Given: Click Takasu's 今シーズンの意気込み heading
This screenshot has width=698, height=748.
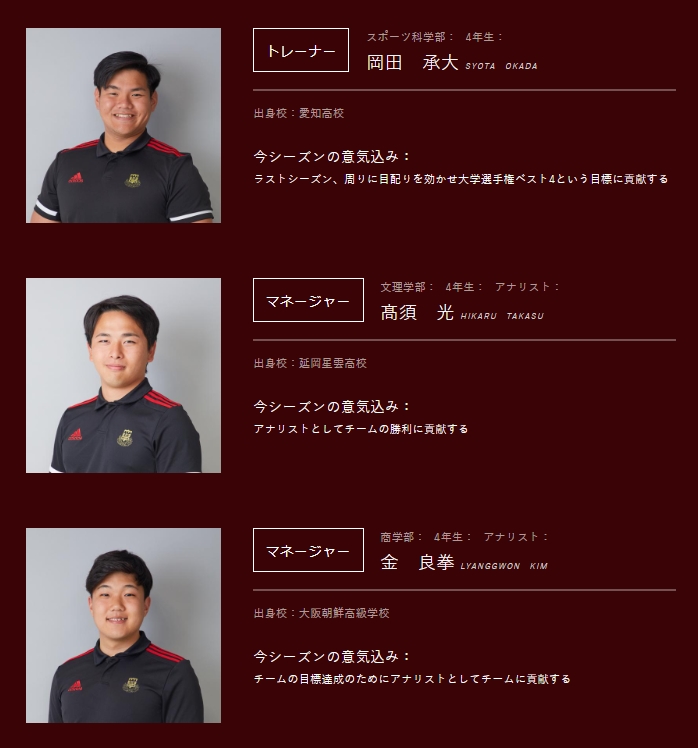Looking at the screenshot, I should point(332,406).
